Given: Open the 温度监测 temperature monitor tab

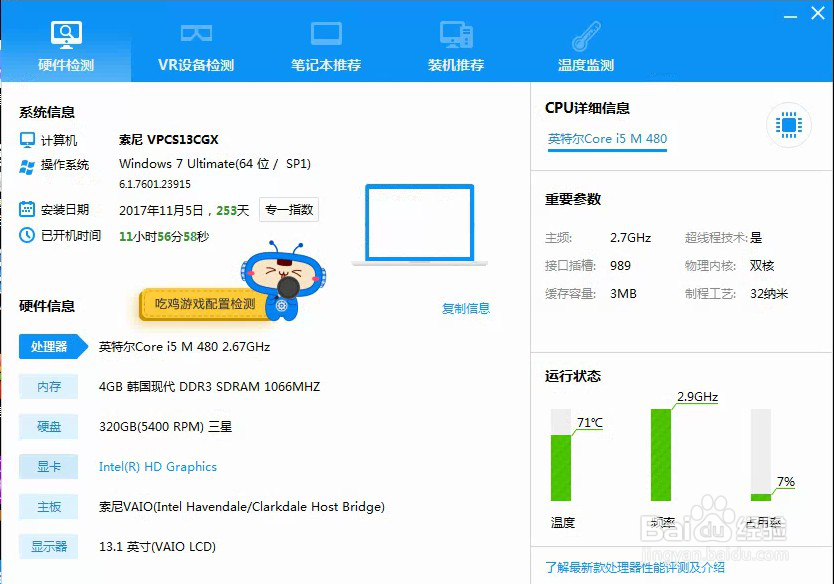Looking at the screenshot, I should [x=586, y=47].
